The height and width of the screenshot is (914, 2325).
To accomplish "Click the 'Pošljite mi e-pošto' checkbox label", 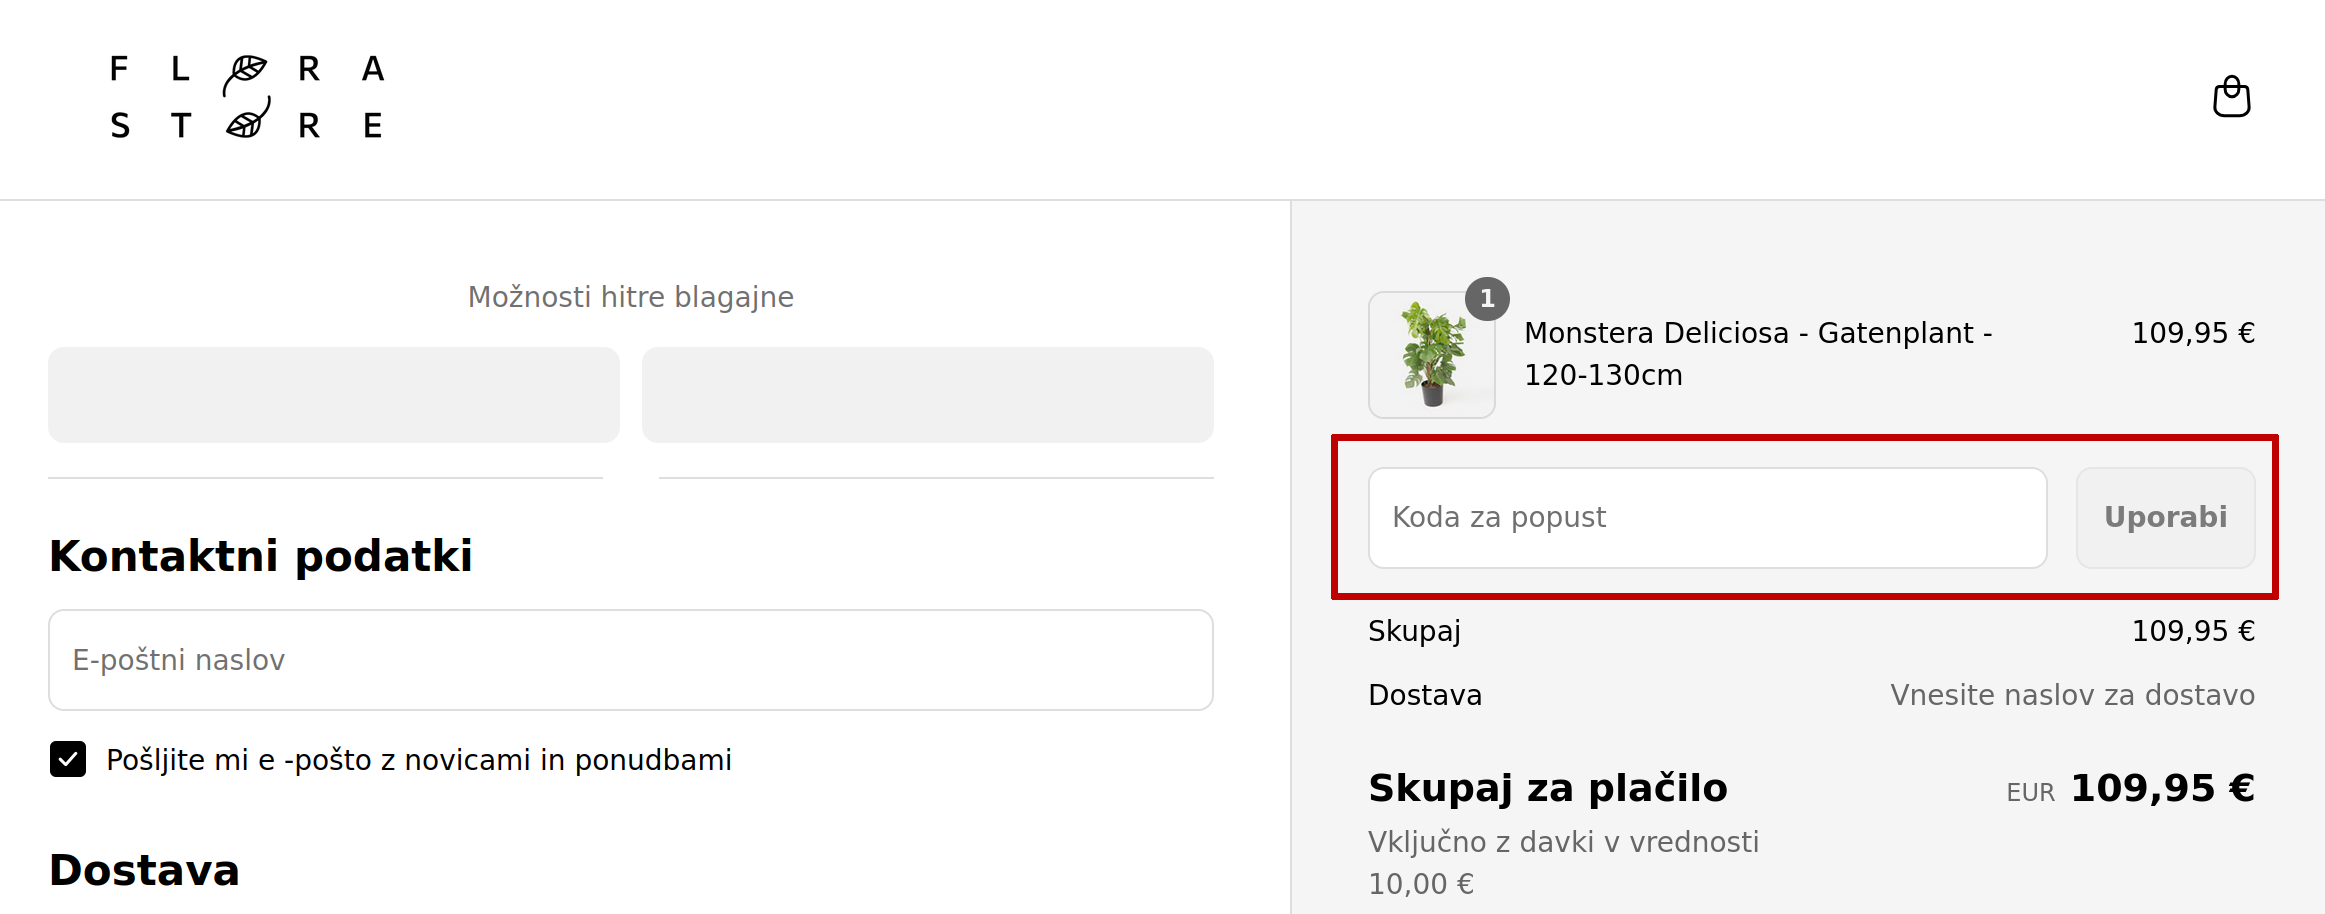I will (x=418, y=760).
